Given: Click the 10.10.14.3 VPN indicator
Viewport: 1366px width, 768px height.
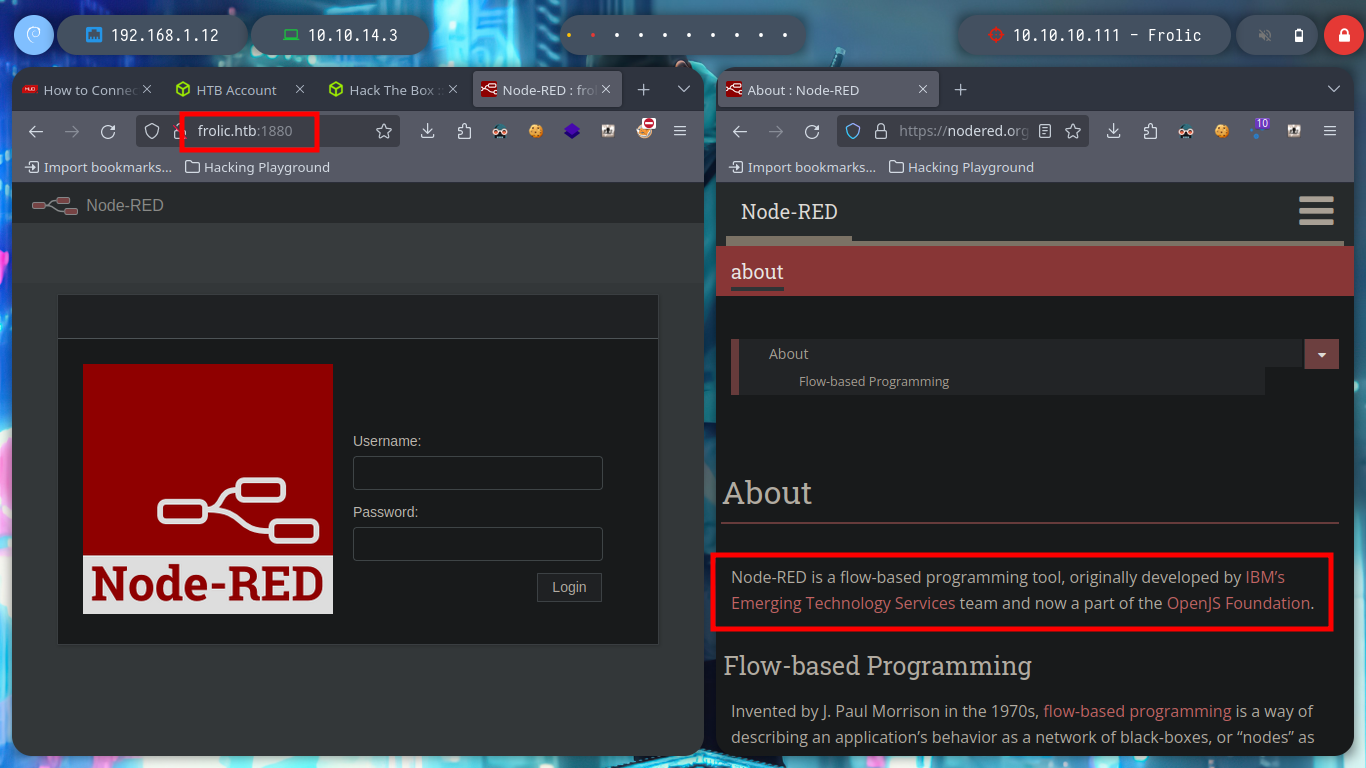Looking at the screenshot, I should point(340,35).
